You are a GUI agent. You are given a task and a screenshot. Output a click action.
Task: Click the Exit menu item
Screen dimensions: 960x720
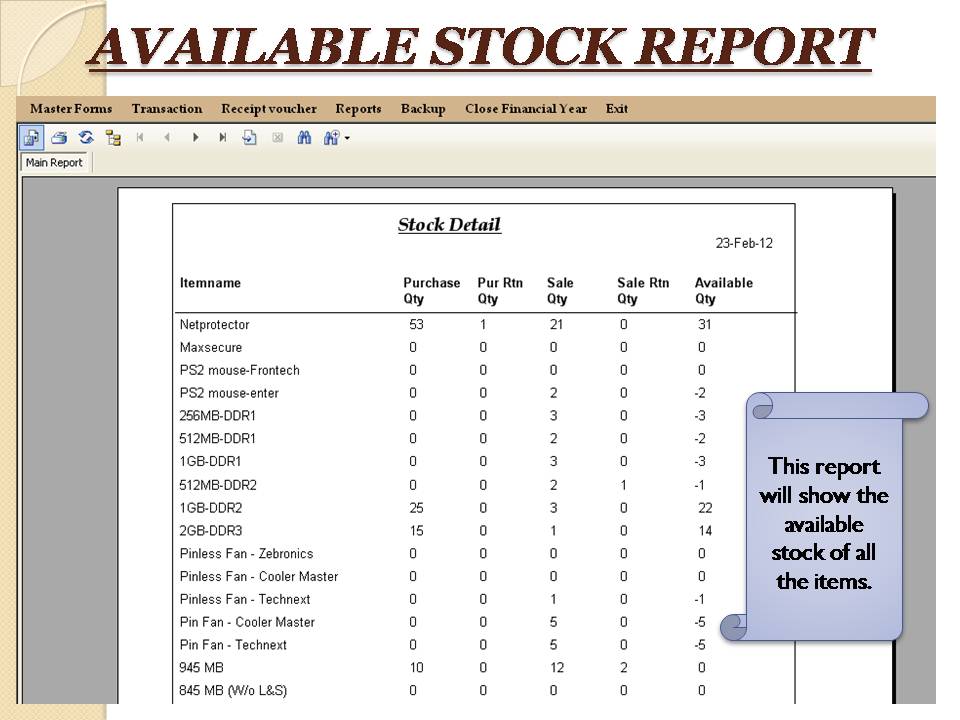(617, 109)
